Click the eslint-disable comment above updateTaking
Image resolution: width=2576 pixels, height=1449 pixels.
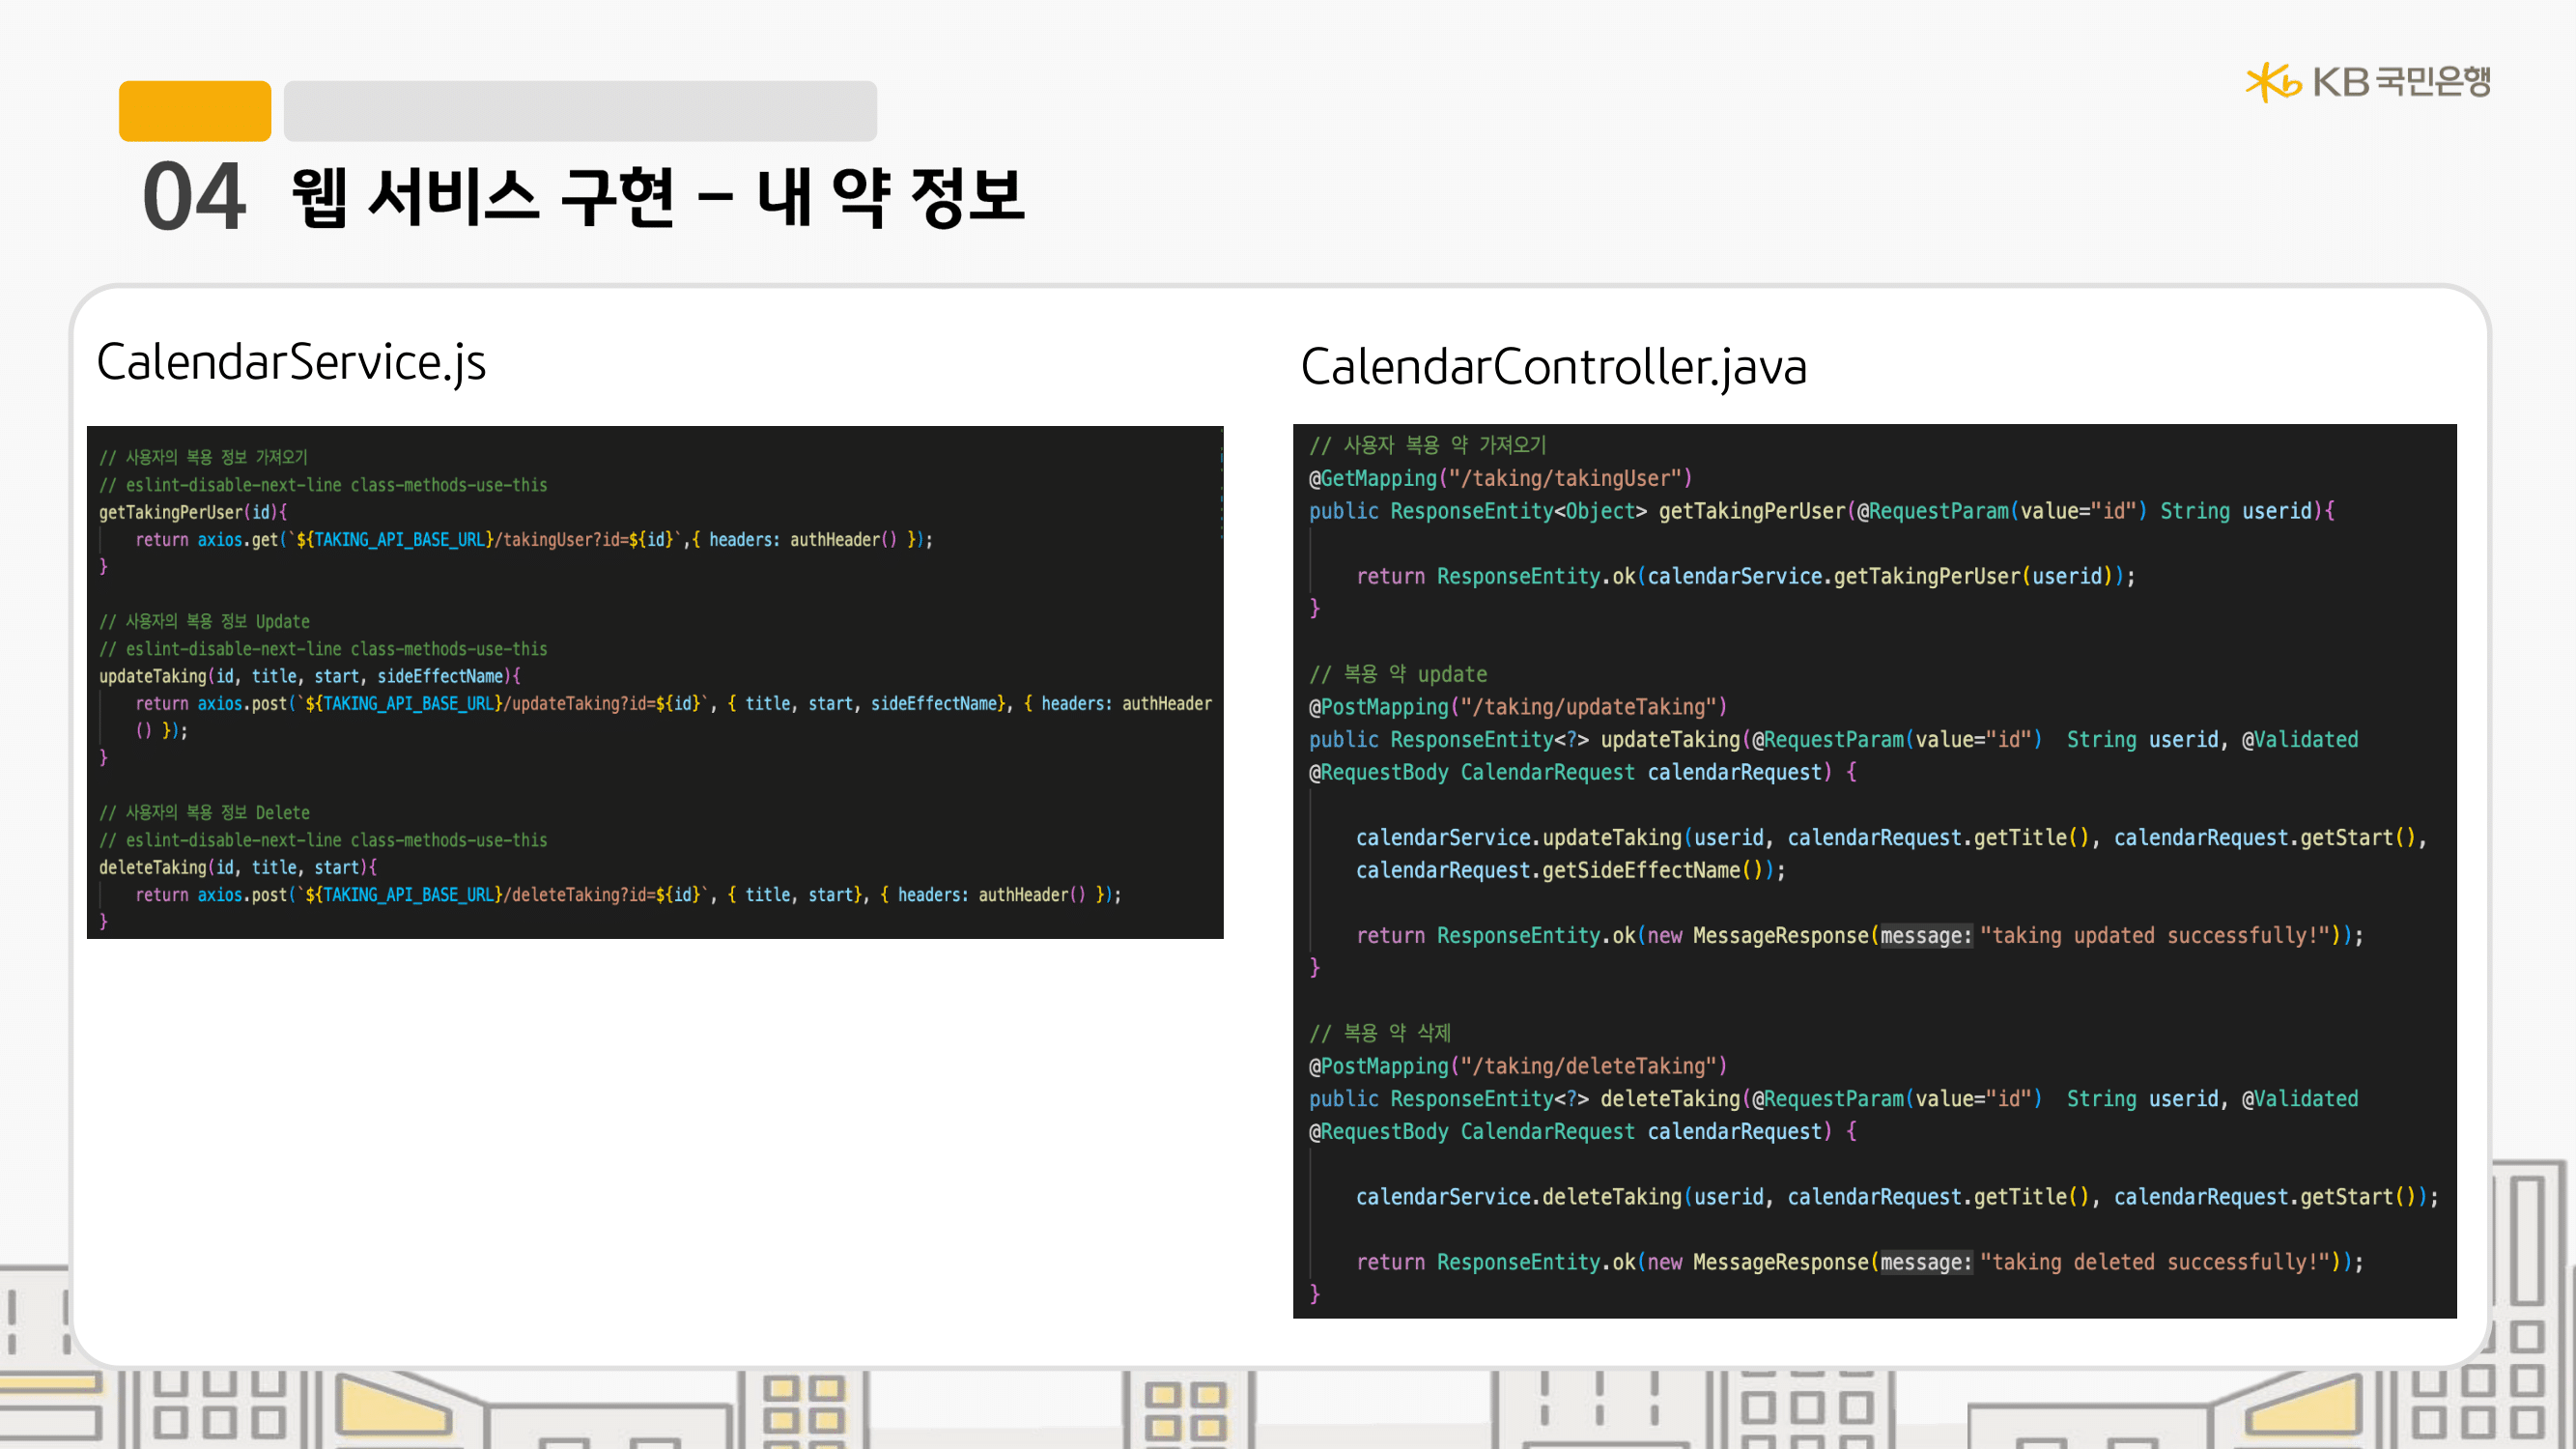pos(323,649)
